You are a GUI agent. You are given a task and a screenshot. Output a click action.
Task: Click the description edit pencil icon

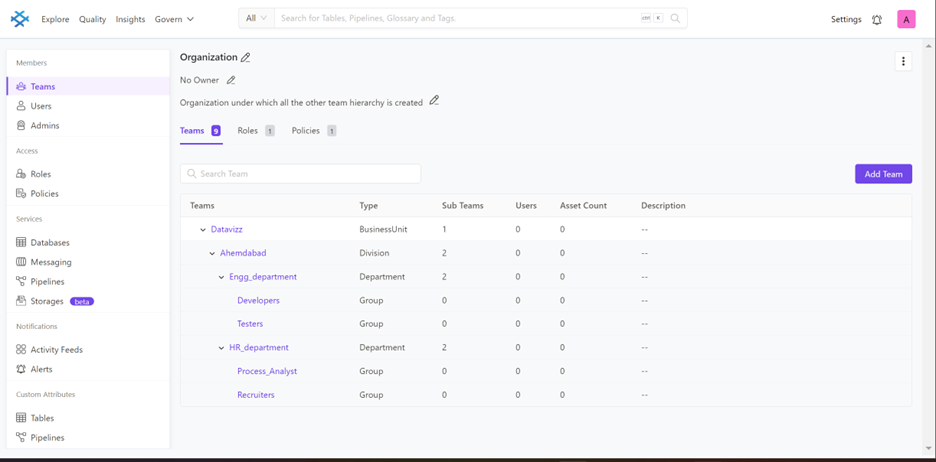click(x=434, y=101)
